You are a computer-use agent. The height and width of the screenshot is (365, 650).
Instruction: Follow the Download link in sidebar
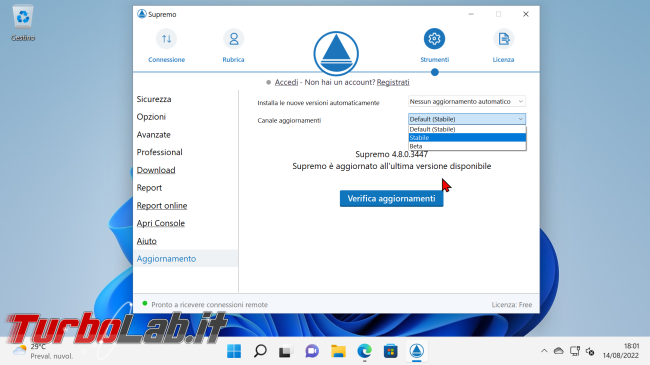(x=156, y=170)
